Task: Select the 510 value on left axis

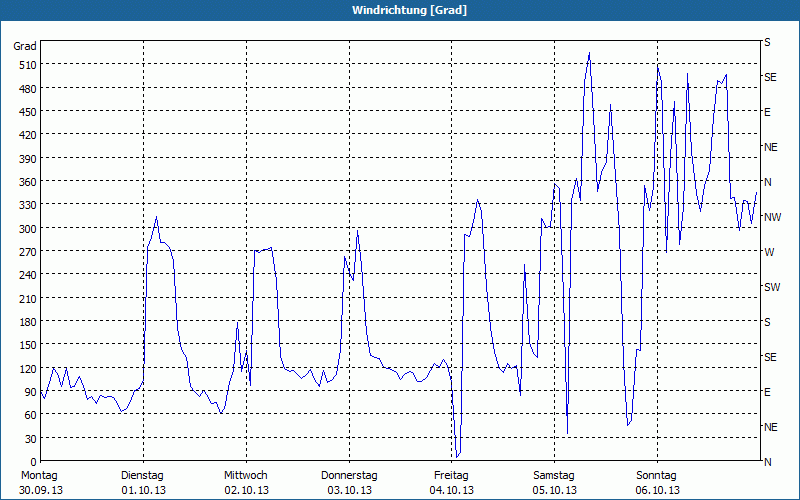Action: pos(28,65)
